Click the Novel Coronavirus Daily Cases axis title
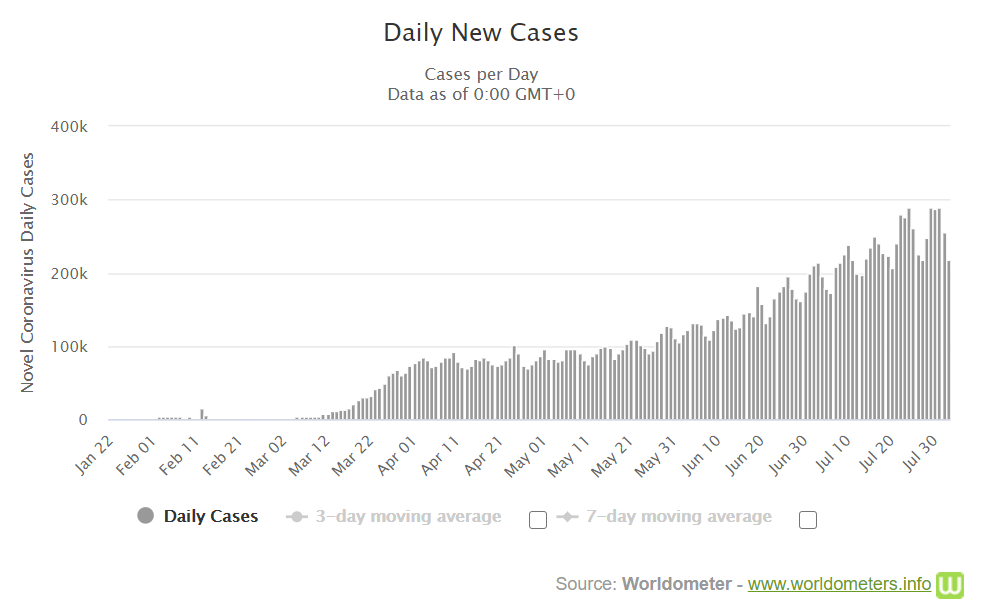The width and height of the screenshot is (989, 610). (x=28, y=272)
